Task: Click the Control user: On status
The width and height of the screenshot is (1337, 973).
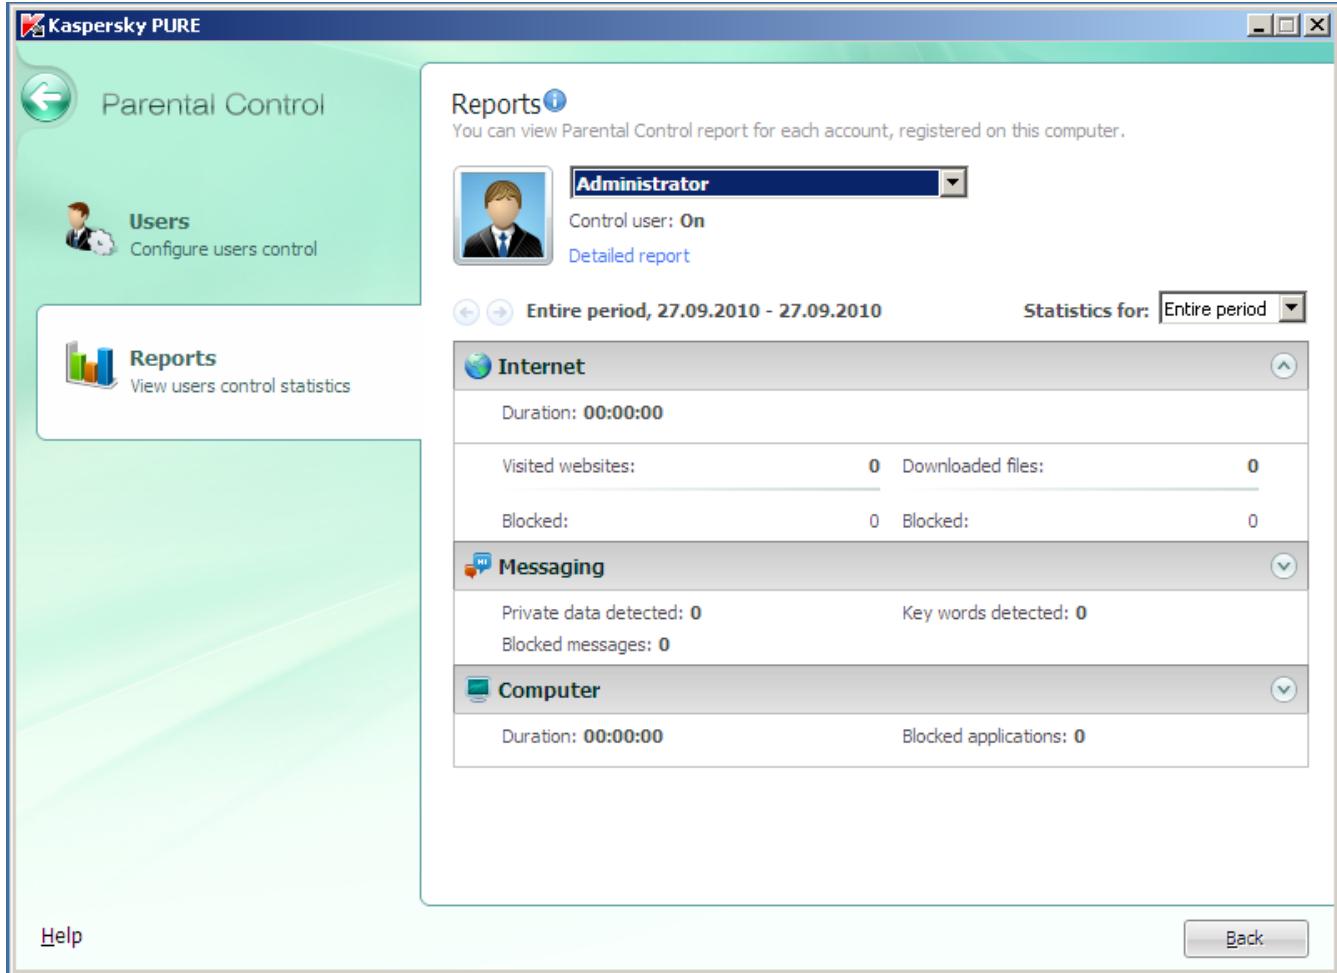Action: pyautogui.click(x=637, y=221)
